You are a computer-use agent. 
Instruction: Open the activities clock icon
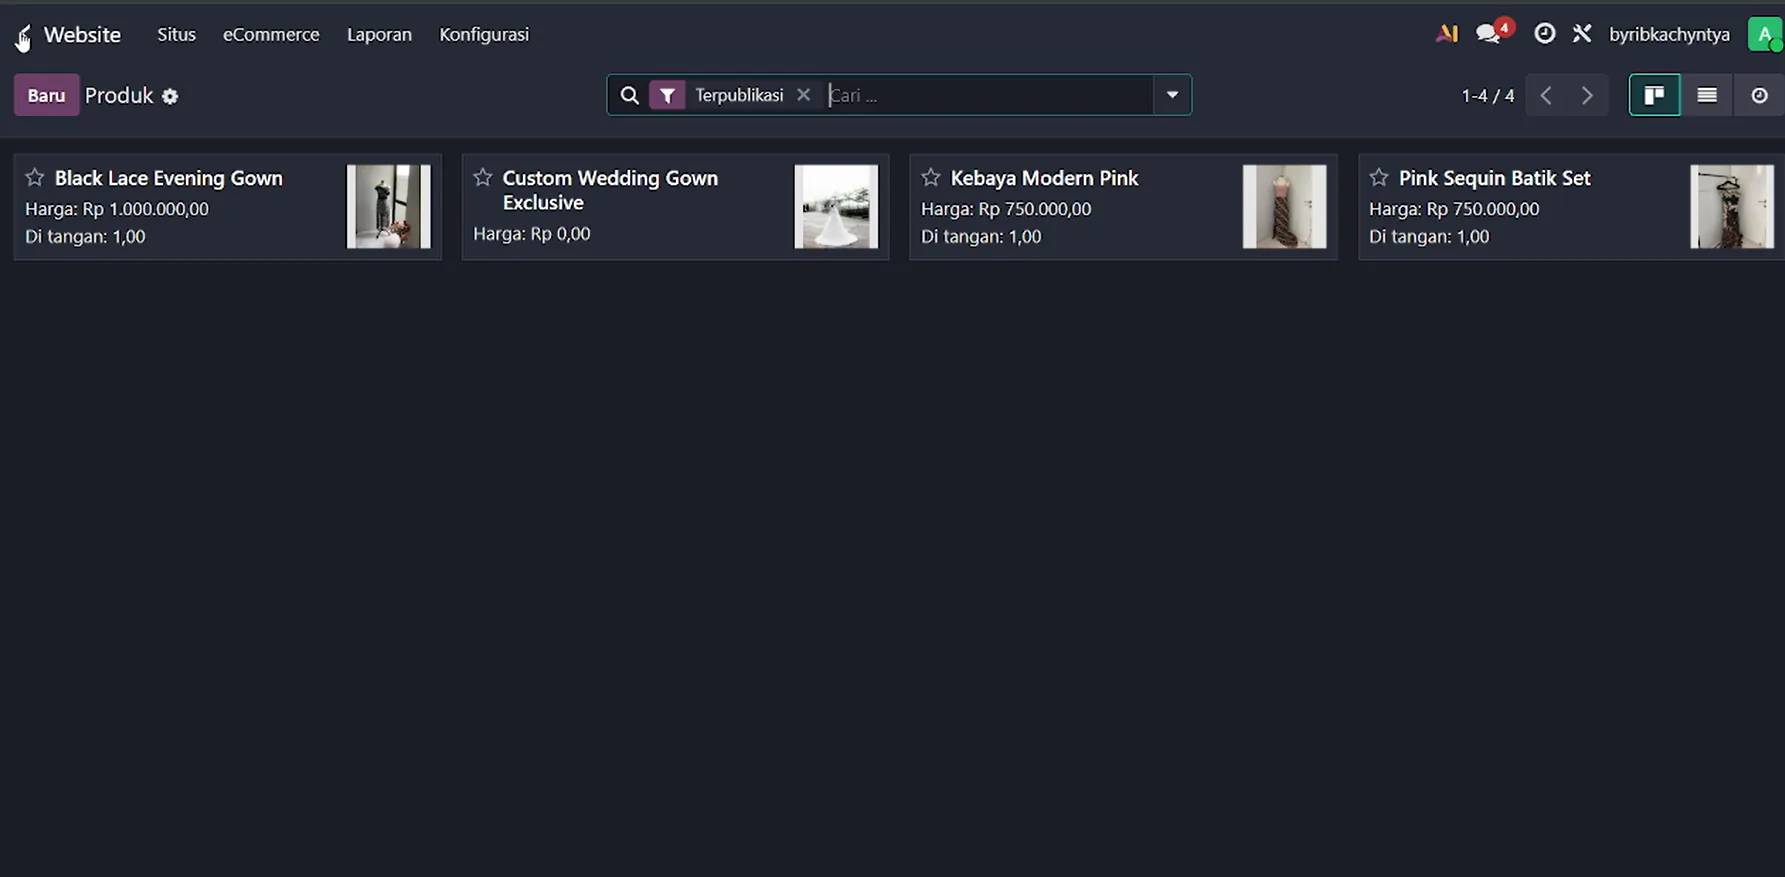coord(1544,34)
